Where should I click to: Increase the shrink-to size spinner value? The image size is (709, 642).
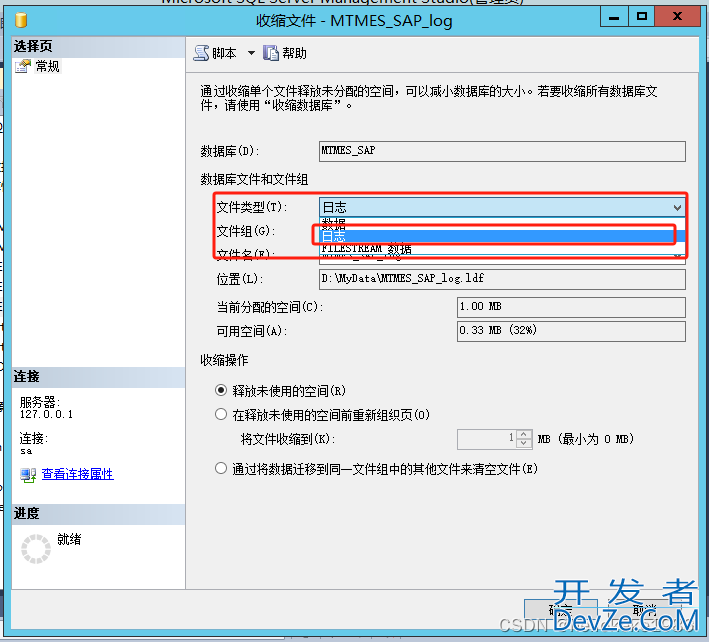coord(524,434)
